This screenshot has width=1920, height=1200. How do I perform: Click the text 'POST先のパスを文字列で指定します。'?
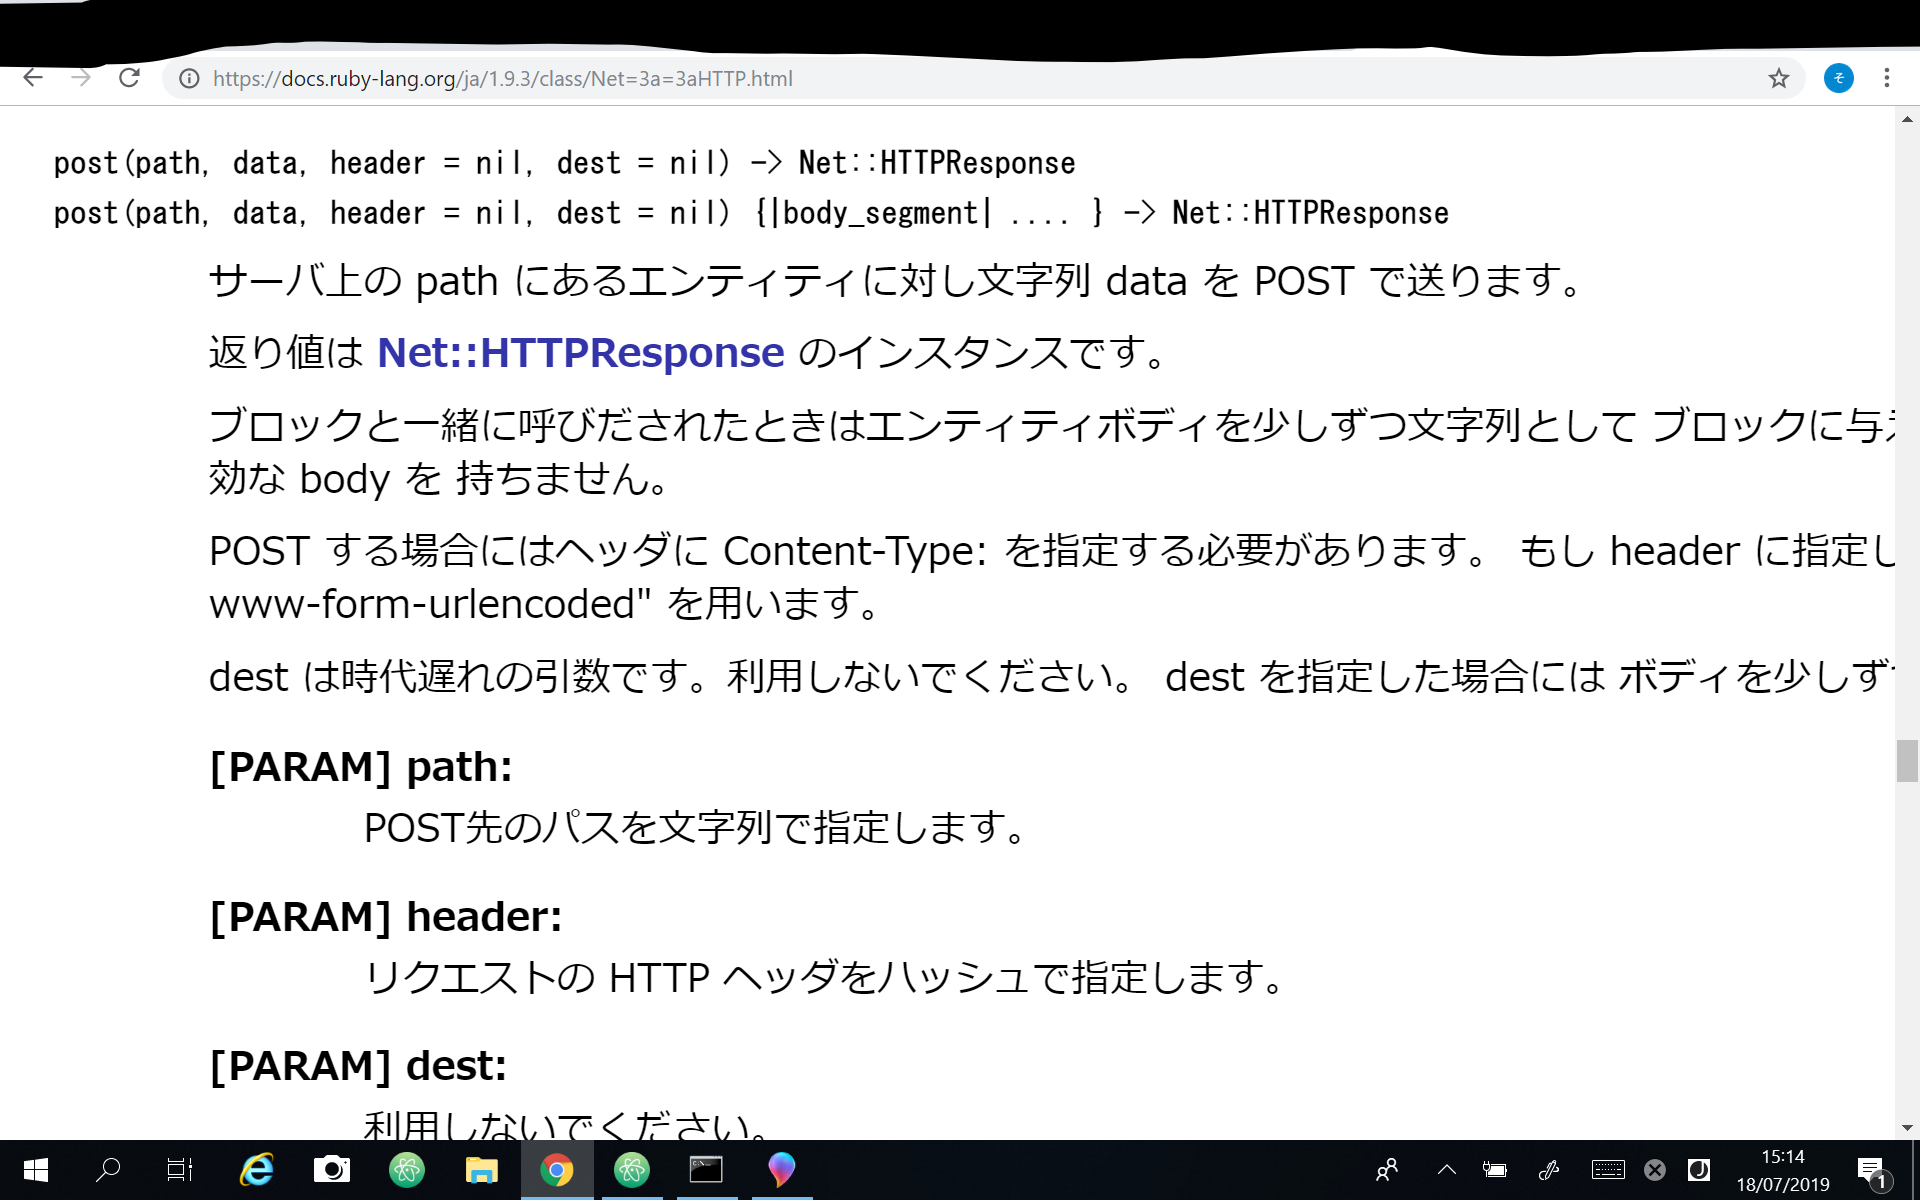pos(696,828)
